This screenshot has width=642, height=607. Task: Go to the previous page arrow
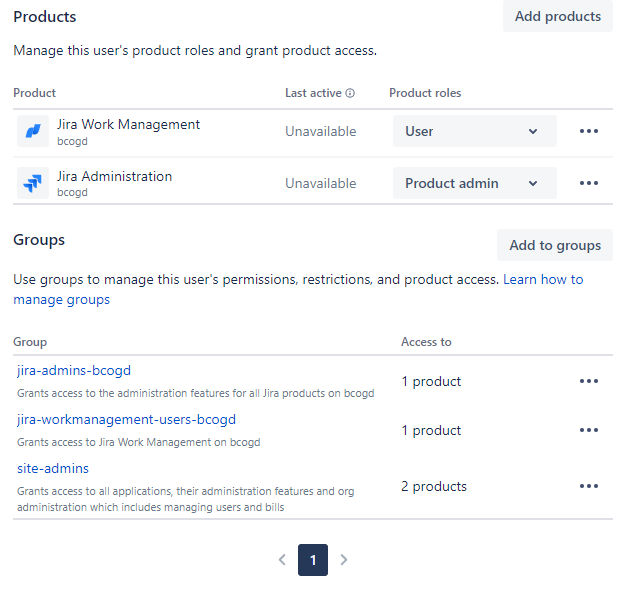coord(282,560)
